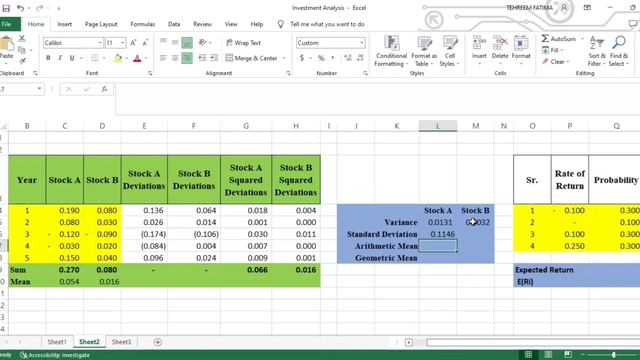Open the font size 11 dropdown

[x=122, y=43]
